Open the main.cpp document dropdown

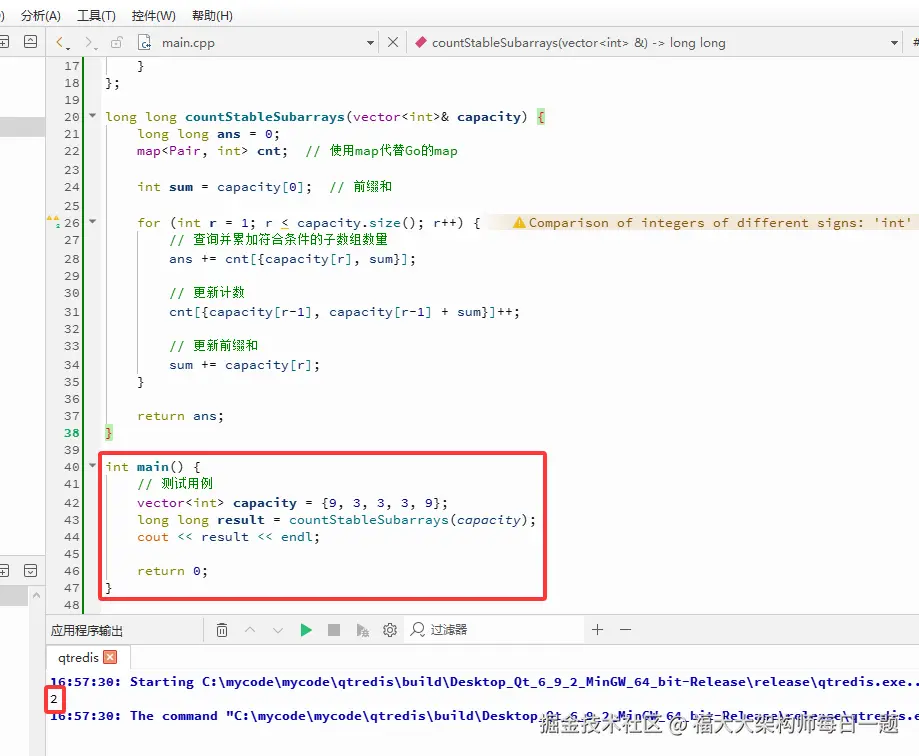click(x=370, y=43)
